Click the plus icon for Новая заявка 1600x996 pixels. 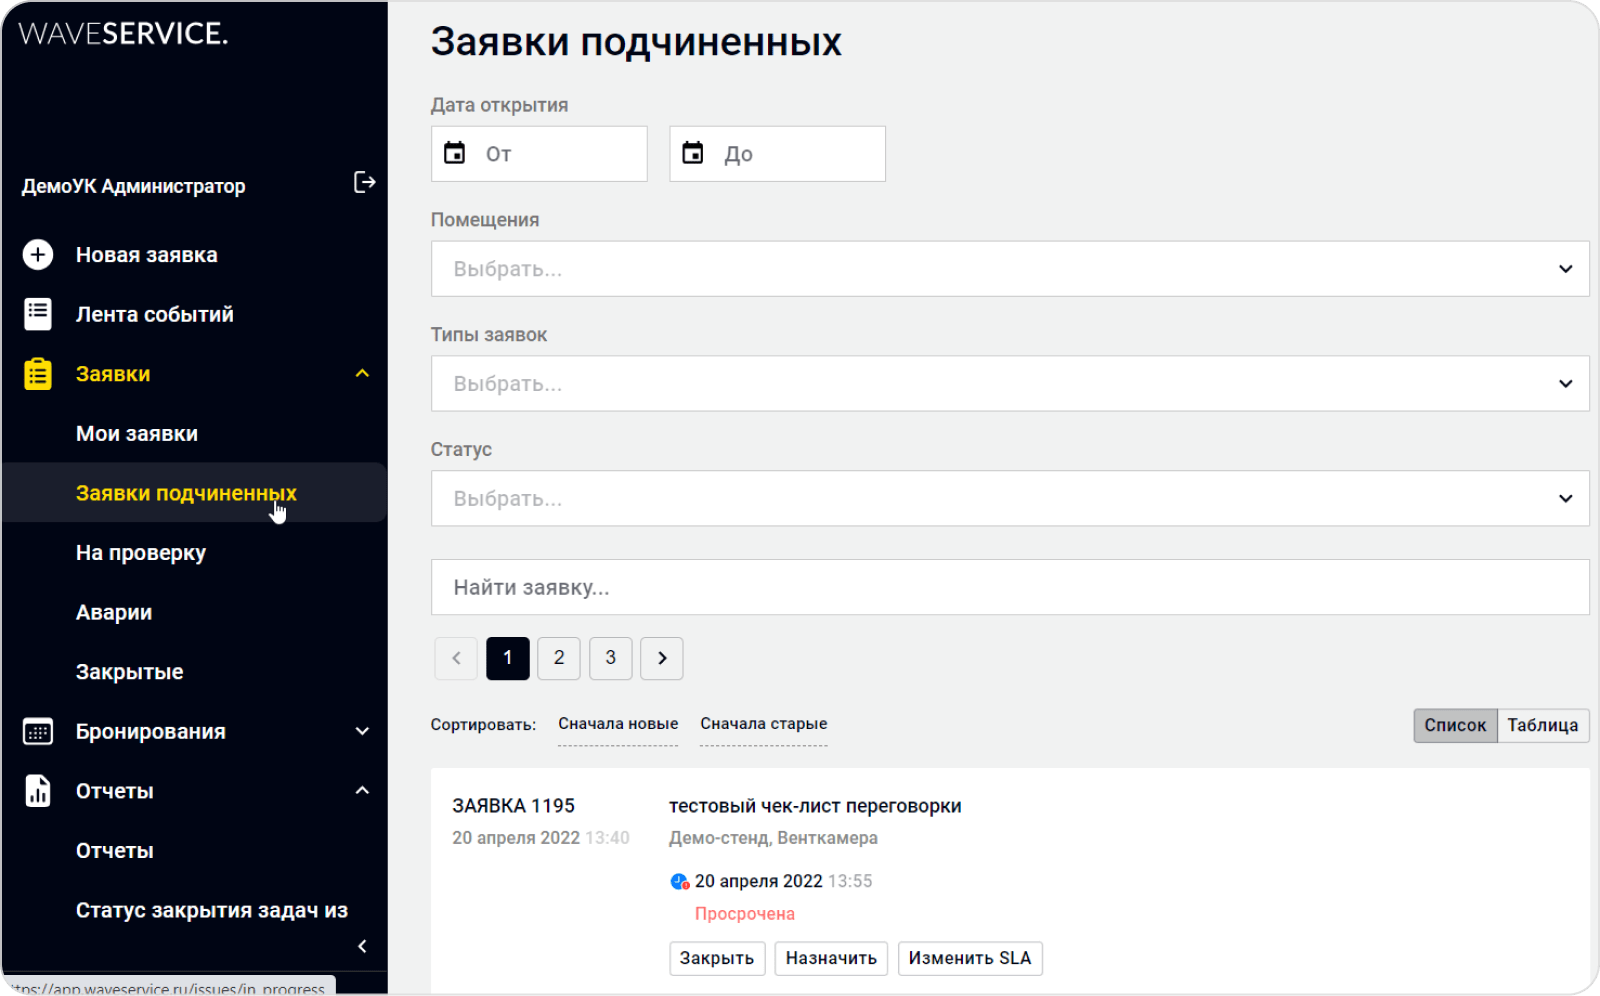[38, 255]
